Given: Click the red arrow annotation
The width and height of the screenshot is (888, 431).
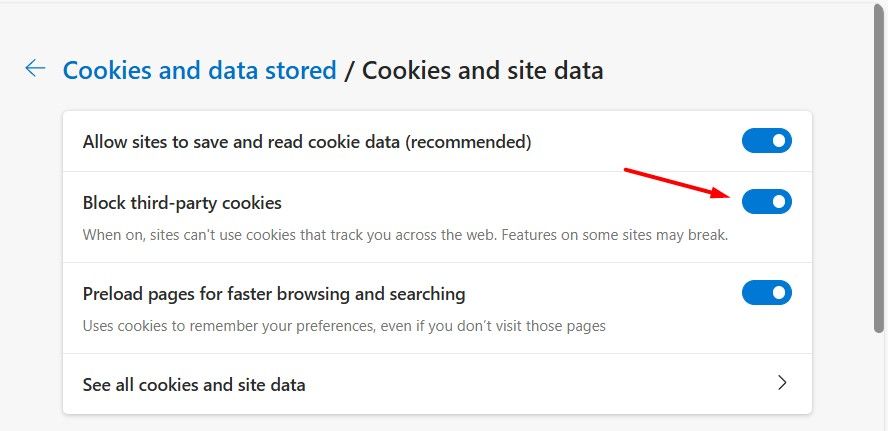Looking at the screenshot, I should tap(675, 183).
